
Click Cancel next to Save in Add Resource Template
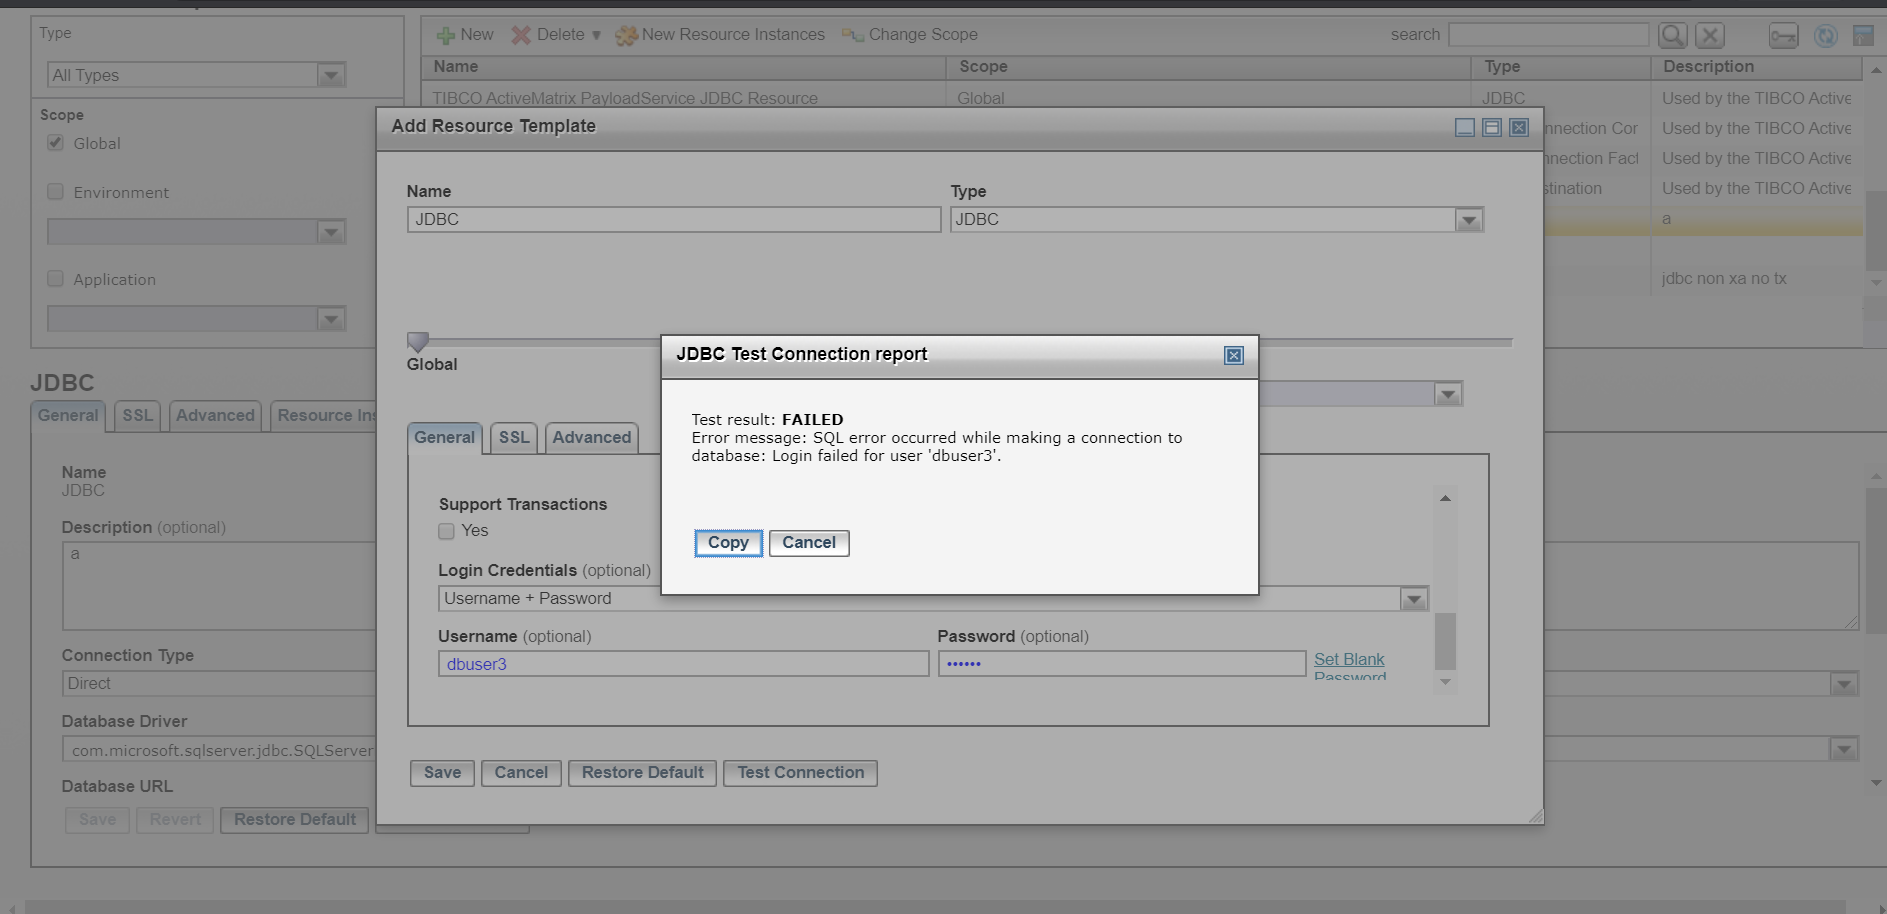pos(521,773)
